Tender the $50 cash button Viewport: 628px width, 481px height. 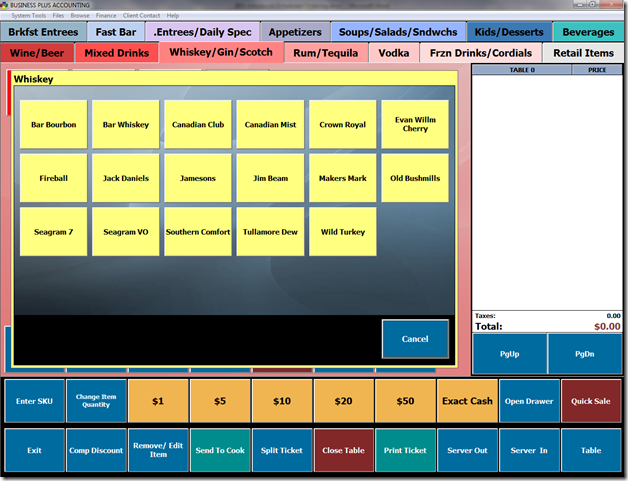click(x=405, y=401)
